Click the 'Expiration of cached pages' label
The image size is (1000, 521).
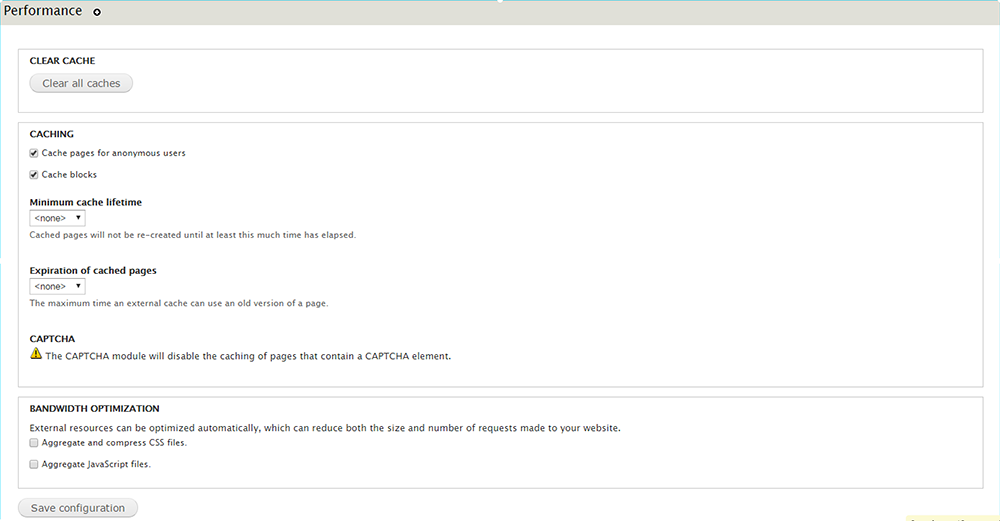[93, 270]
